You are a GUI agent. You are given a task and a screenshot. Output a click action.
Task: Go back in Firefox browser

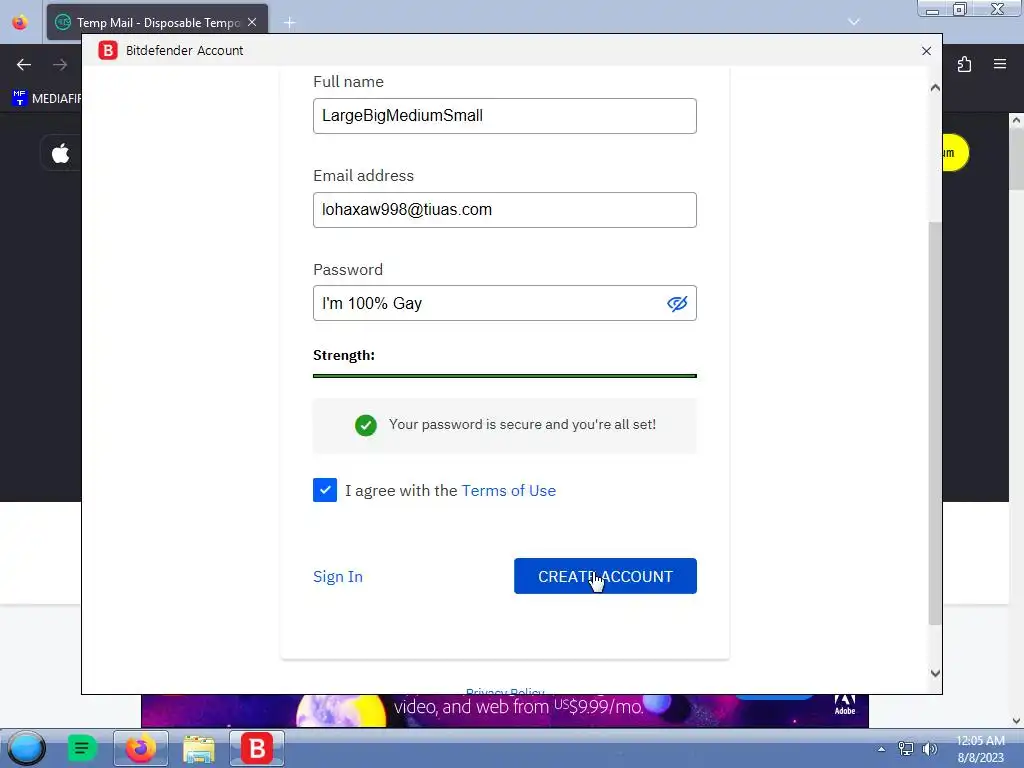[x=24, y=65]
